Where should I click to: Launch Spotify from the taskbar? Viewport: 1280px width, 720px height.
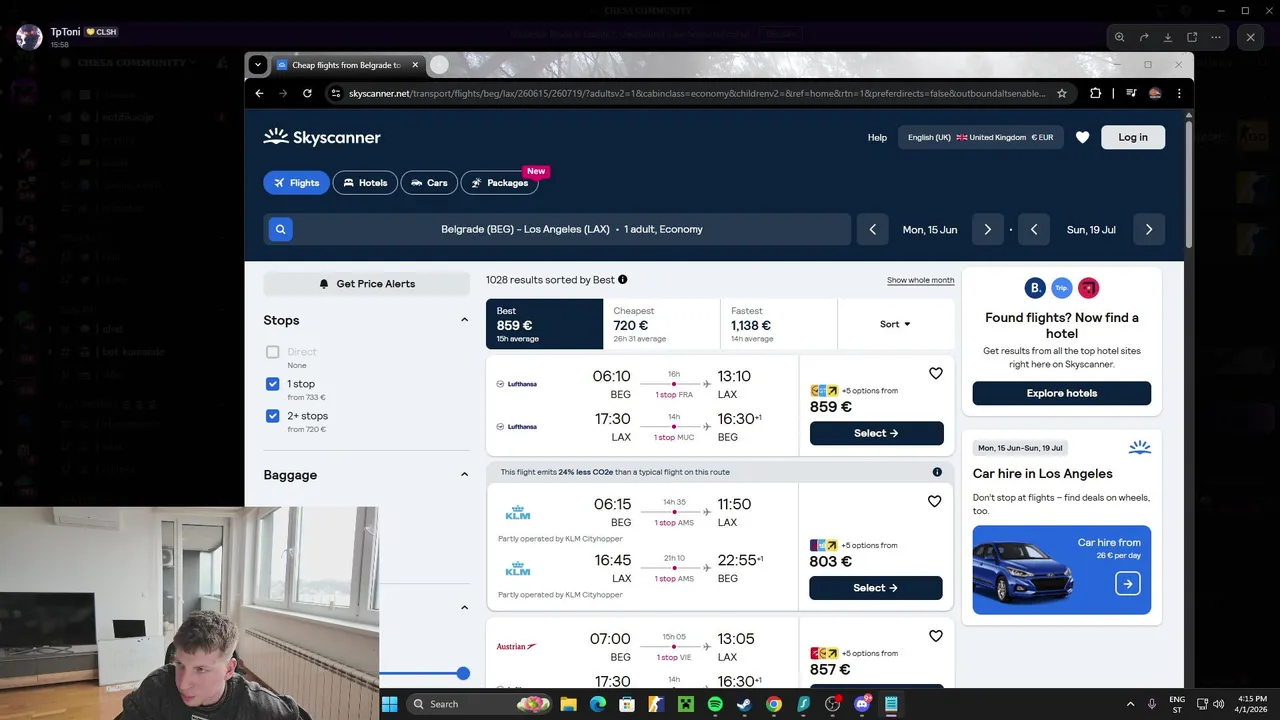coord(715,704)
